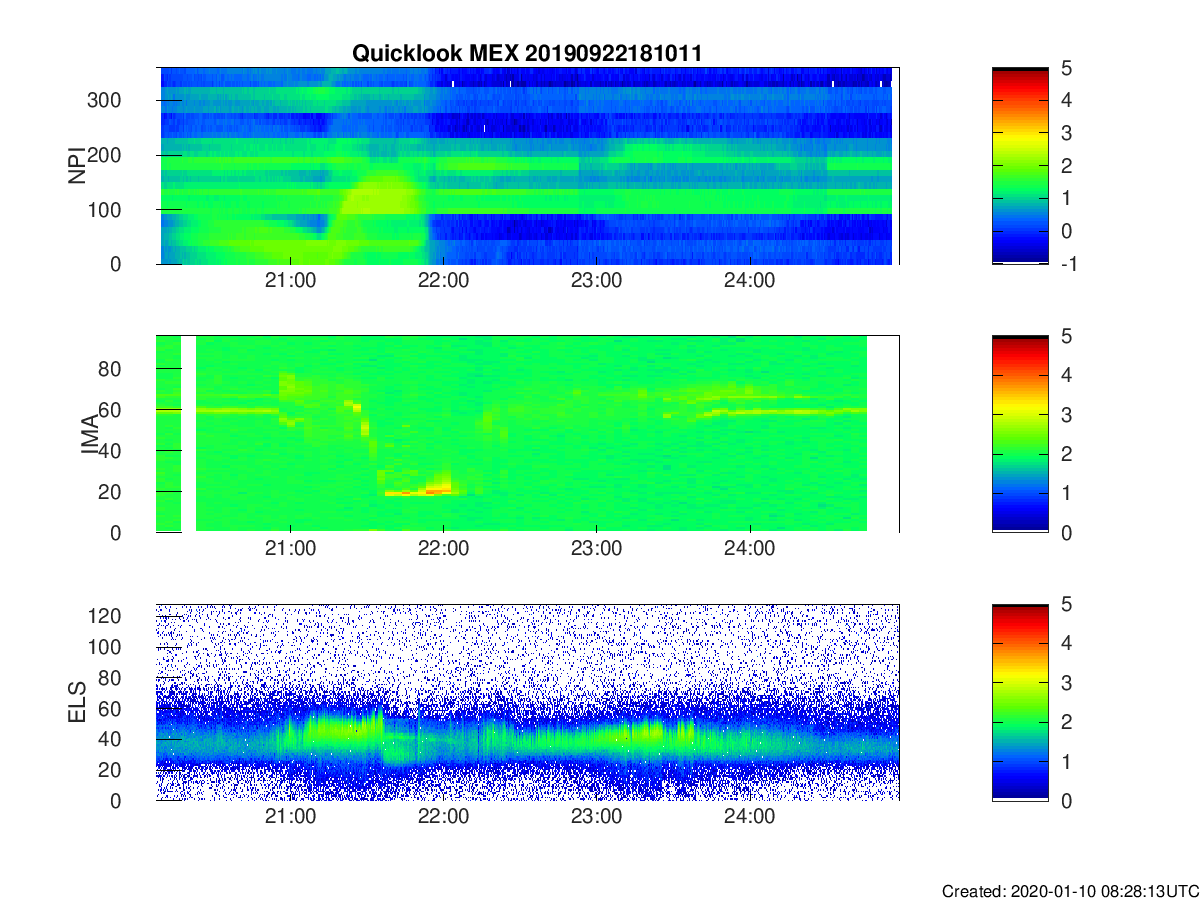The height and width of the screenshot is (900, 1200).
Task: Click the 24:00 tick under the NPI panel
Action: point(749,281)
